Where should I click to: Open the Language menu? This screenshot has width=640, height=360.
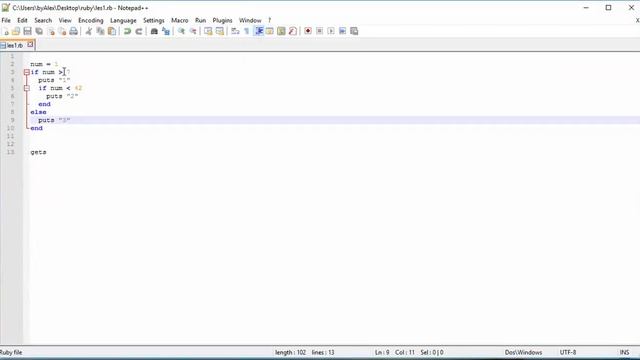[123, 20]
